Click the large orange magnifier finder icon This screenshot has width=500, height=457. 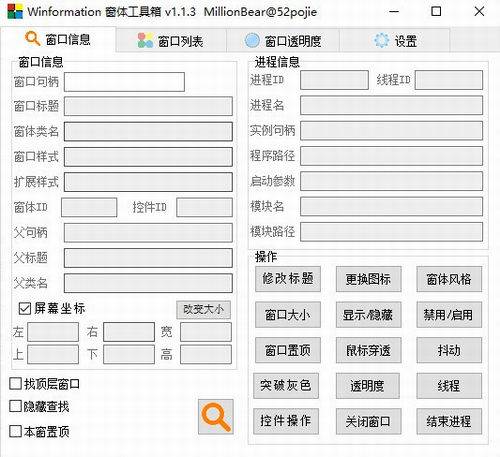216,417
